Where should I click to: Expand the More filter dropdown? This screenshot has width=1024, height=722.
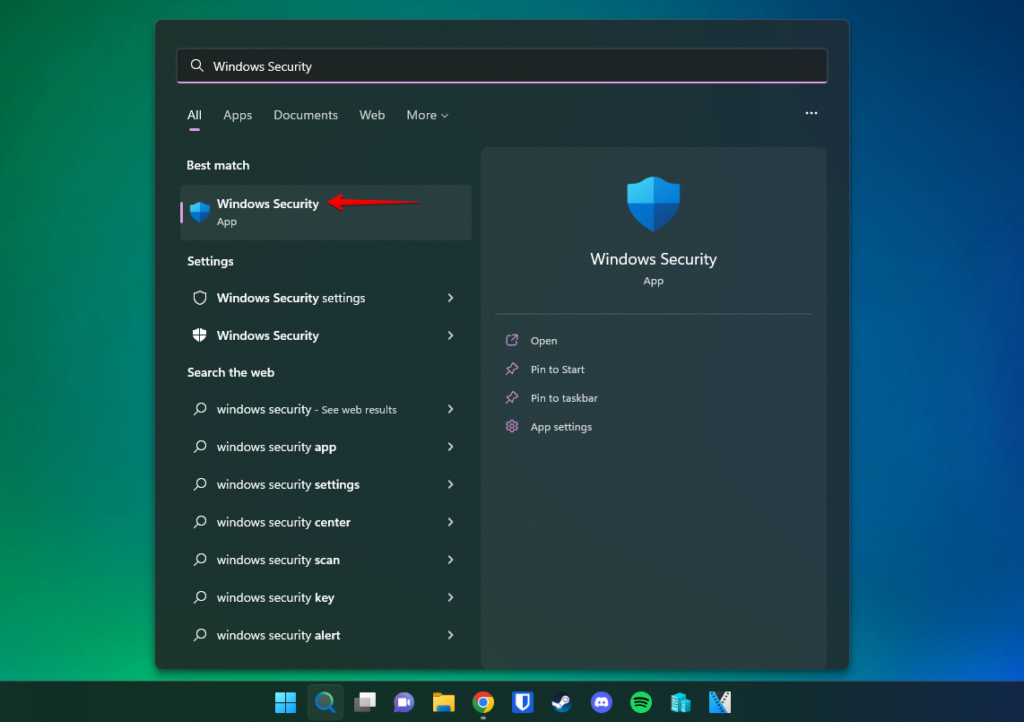[x=427, y=115]
